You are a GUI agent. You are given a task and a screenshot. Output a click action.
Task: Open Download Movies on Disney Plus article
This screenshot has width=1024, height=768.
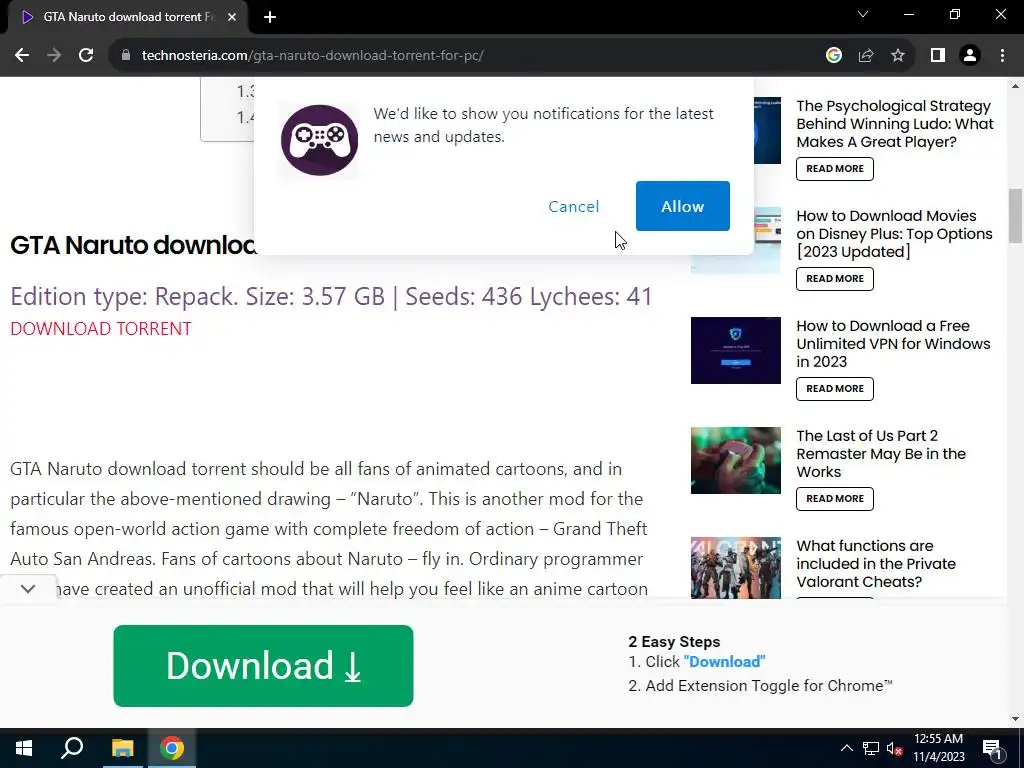[894, 234]
